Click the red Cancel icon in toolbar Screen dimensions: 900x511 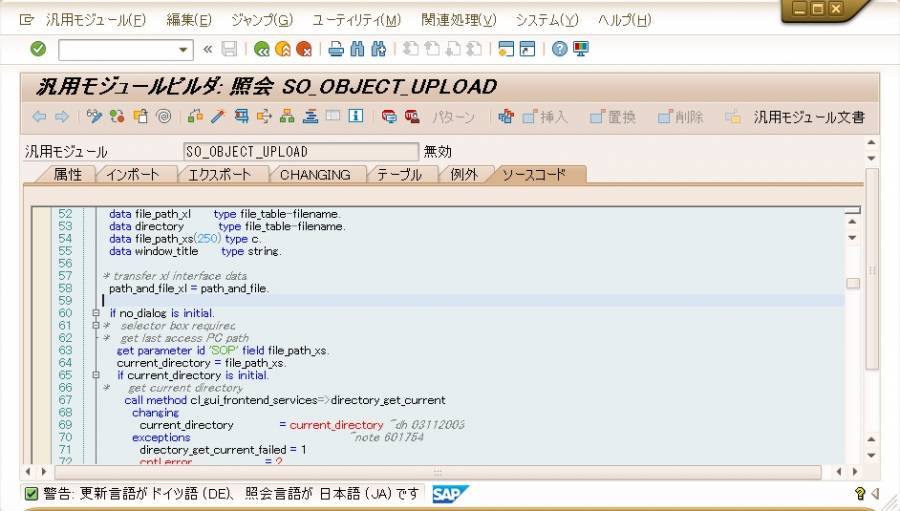tap(304, 49)
